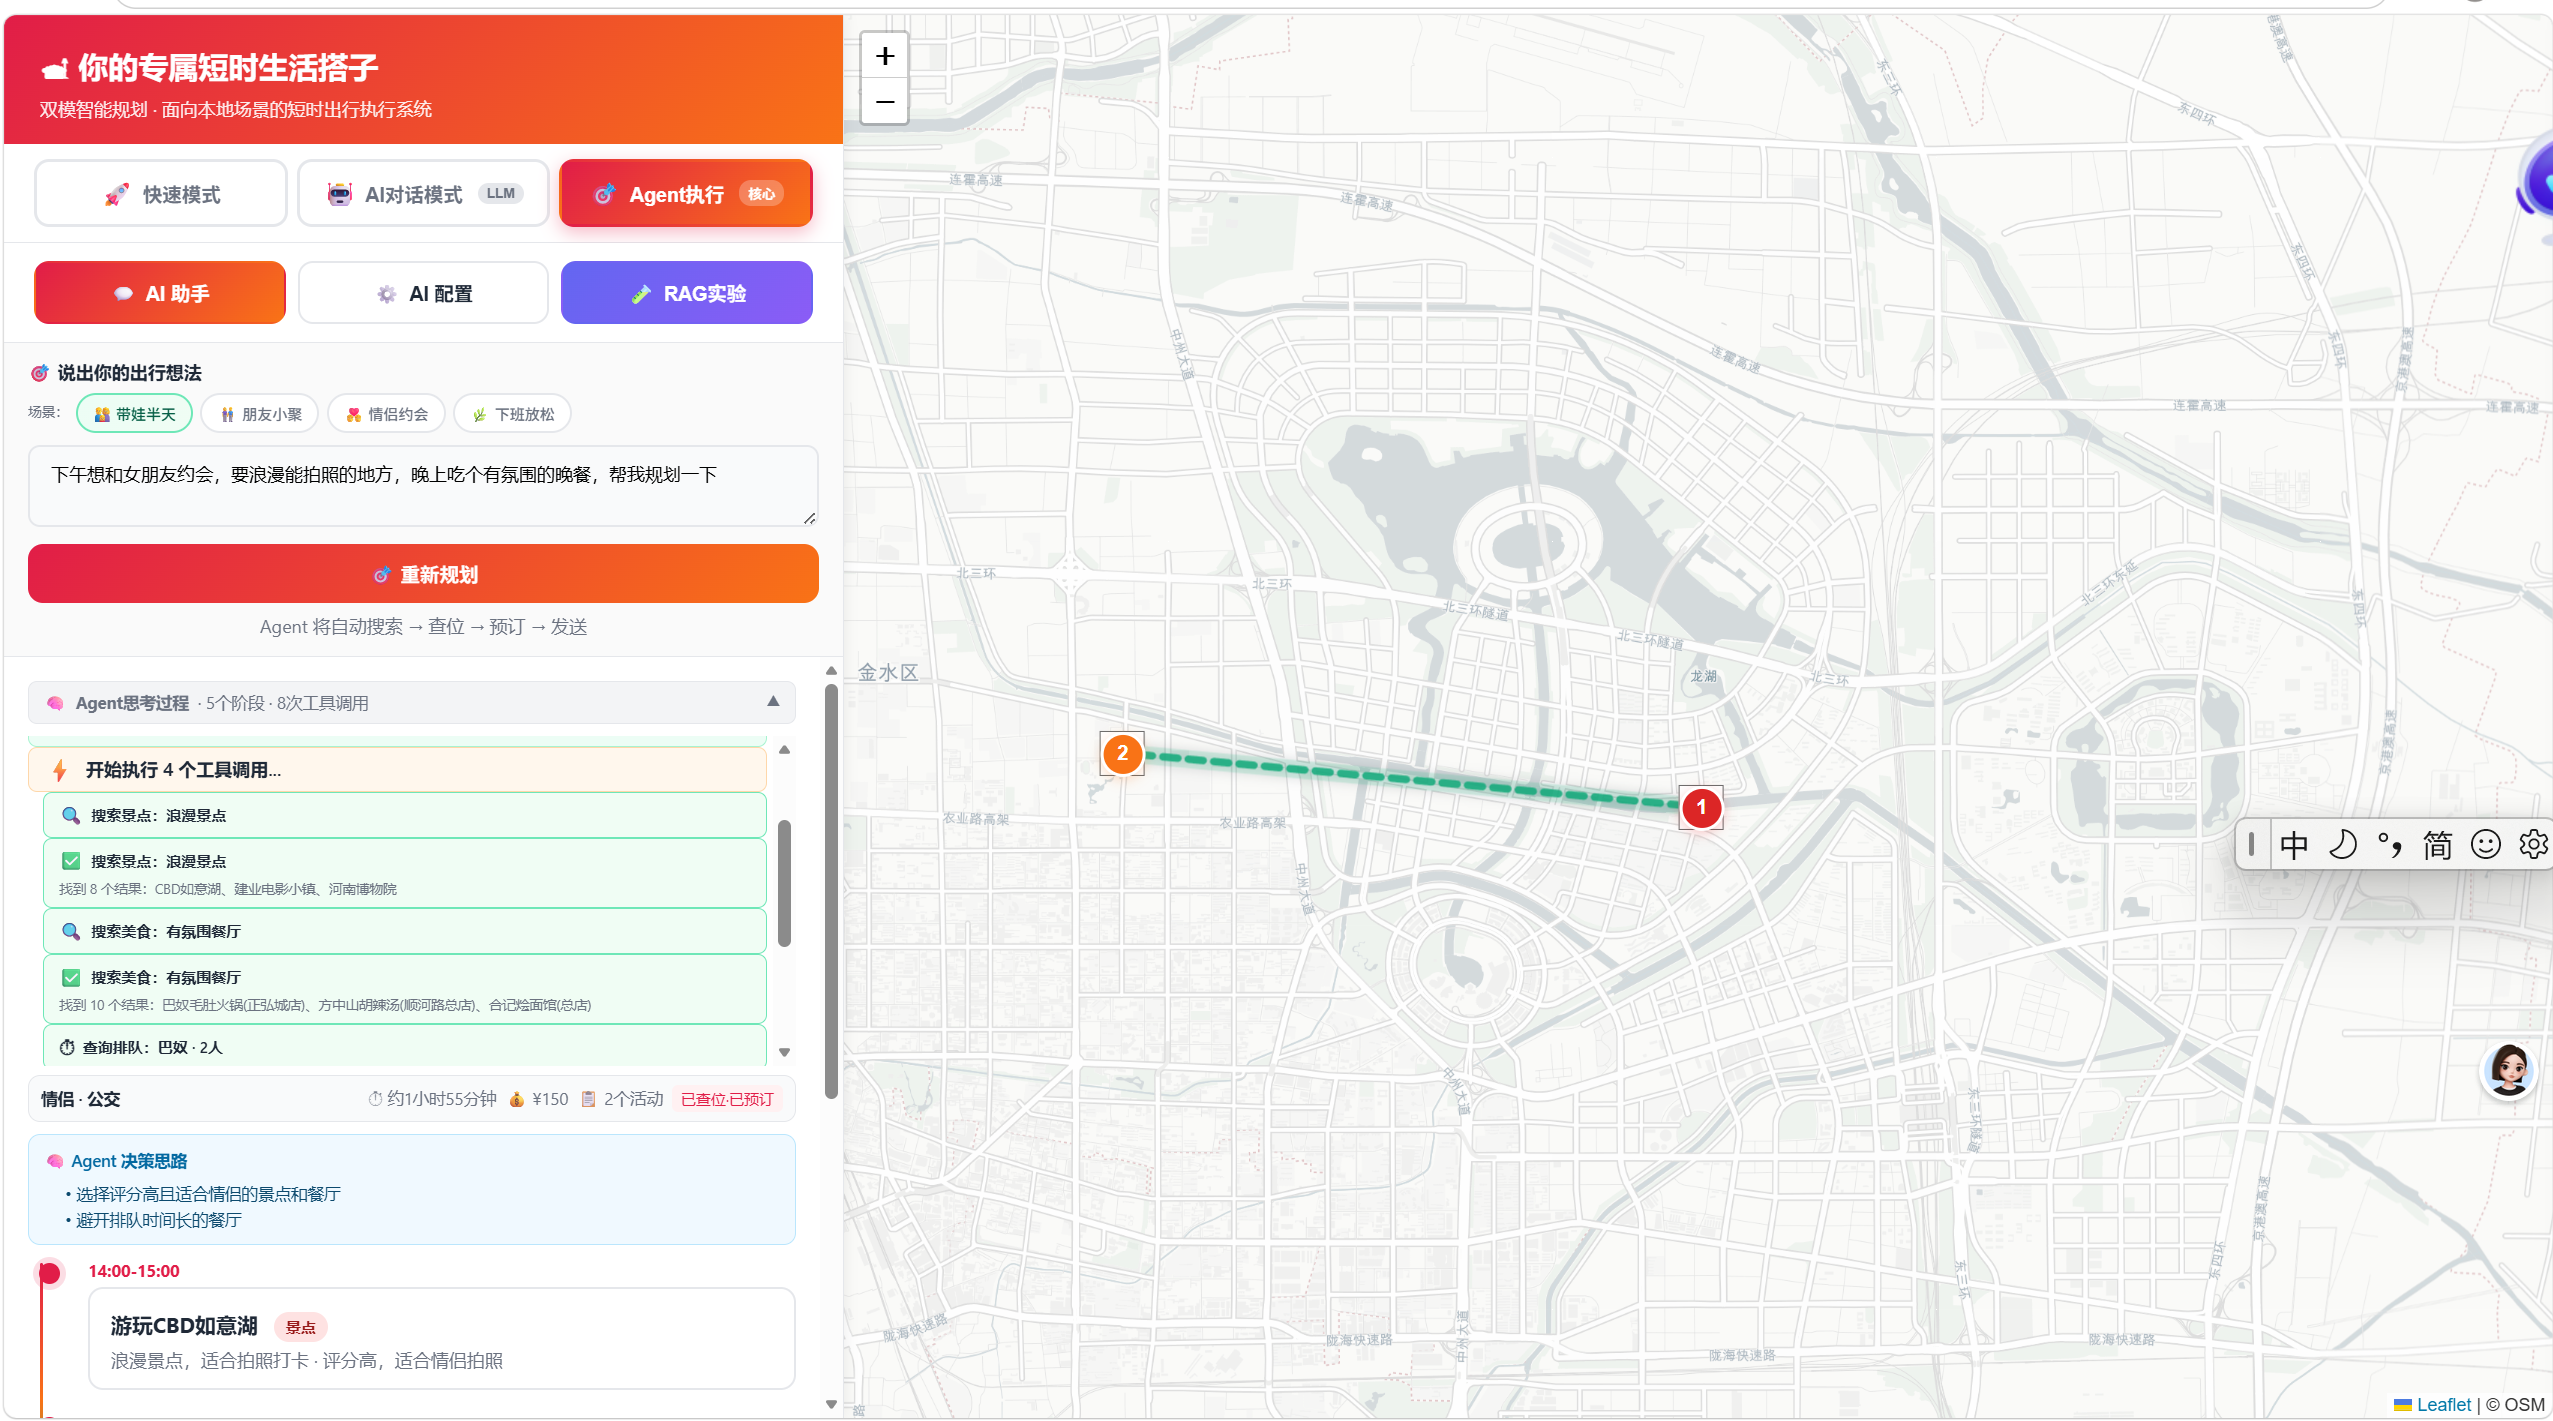Viewport: 2553px width, 1421px height.
Task: Switch to 快速模式 tab
Action: (161, 194)
